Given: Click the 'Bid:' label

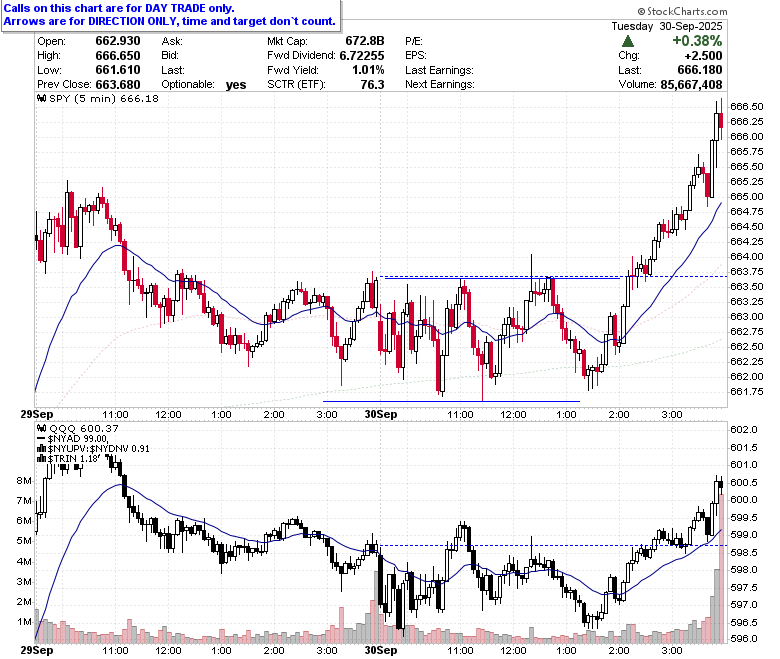Looking at the screenshot, I should pyautogui.click(x=170, y=56).
